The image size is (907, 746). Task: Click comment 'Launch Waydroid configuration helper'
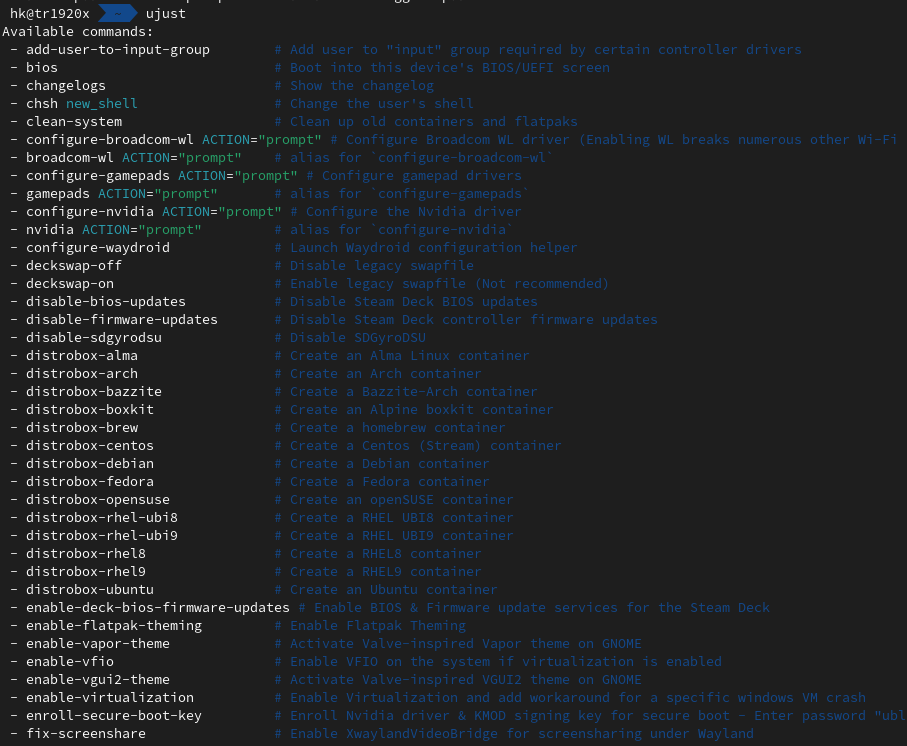(x=434, y=248)
